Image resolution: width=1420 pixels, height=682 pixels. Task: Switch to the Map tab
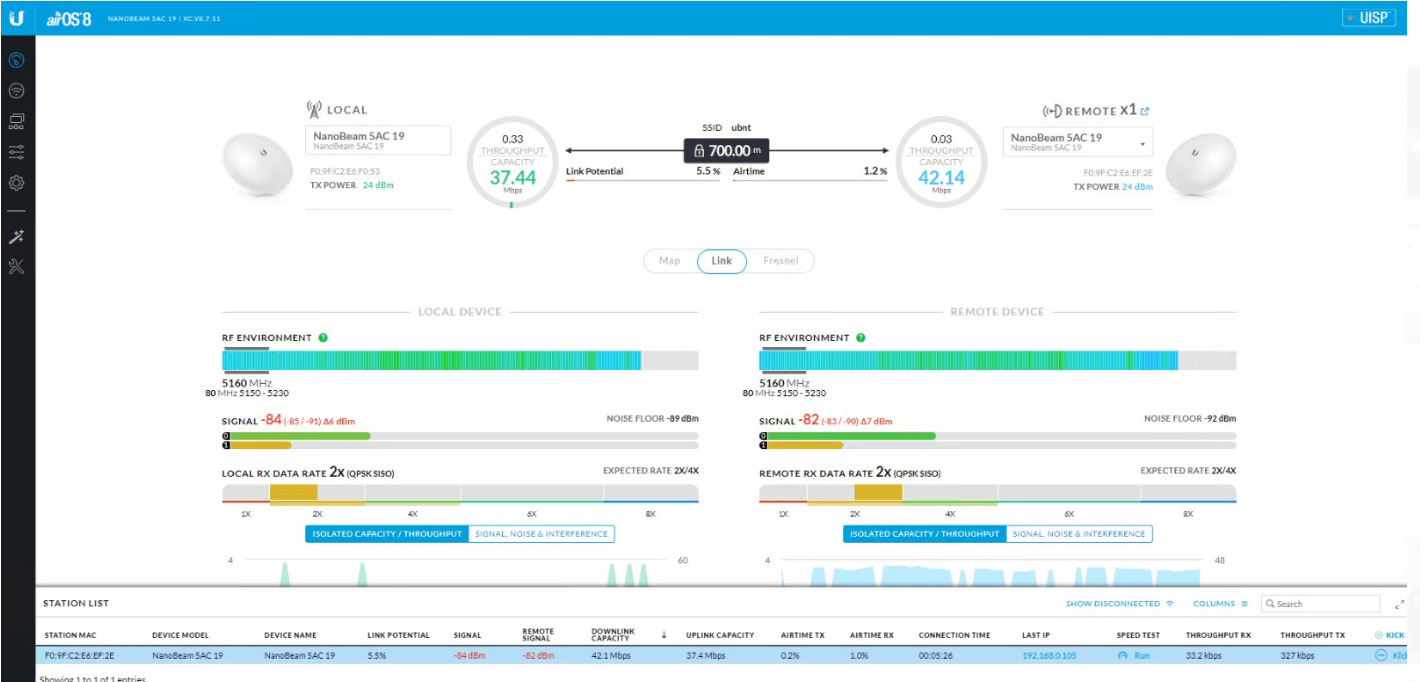(x=669, y=261)
